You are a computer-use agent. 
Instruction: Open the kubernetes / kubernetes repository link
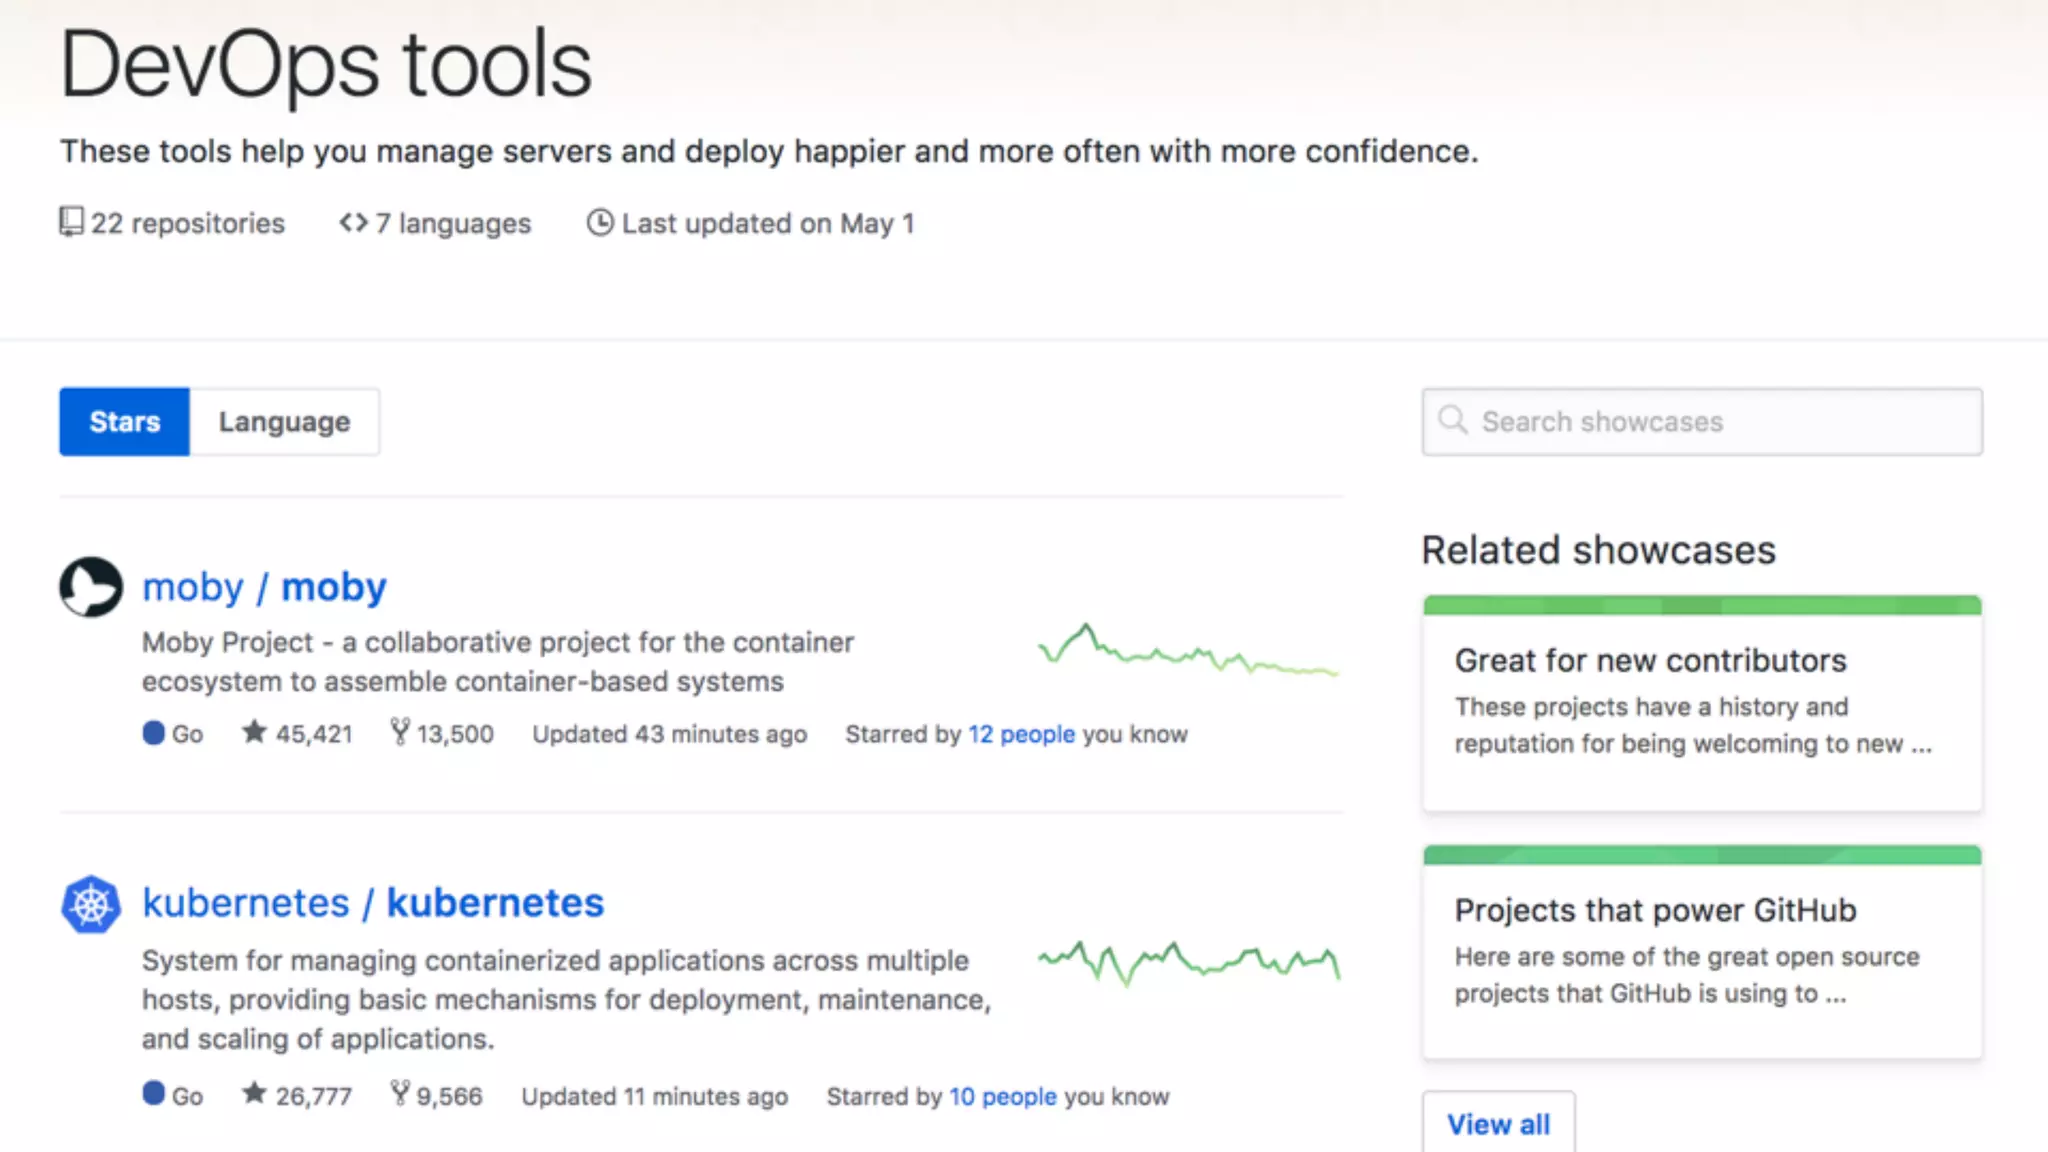coord(373,903)
